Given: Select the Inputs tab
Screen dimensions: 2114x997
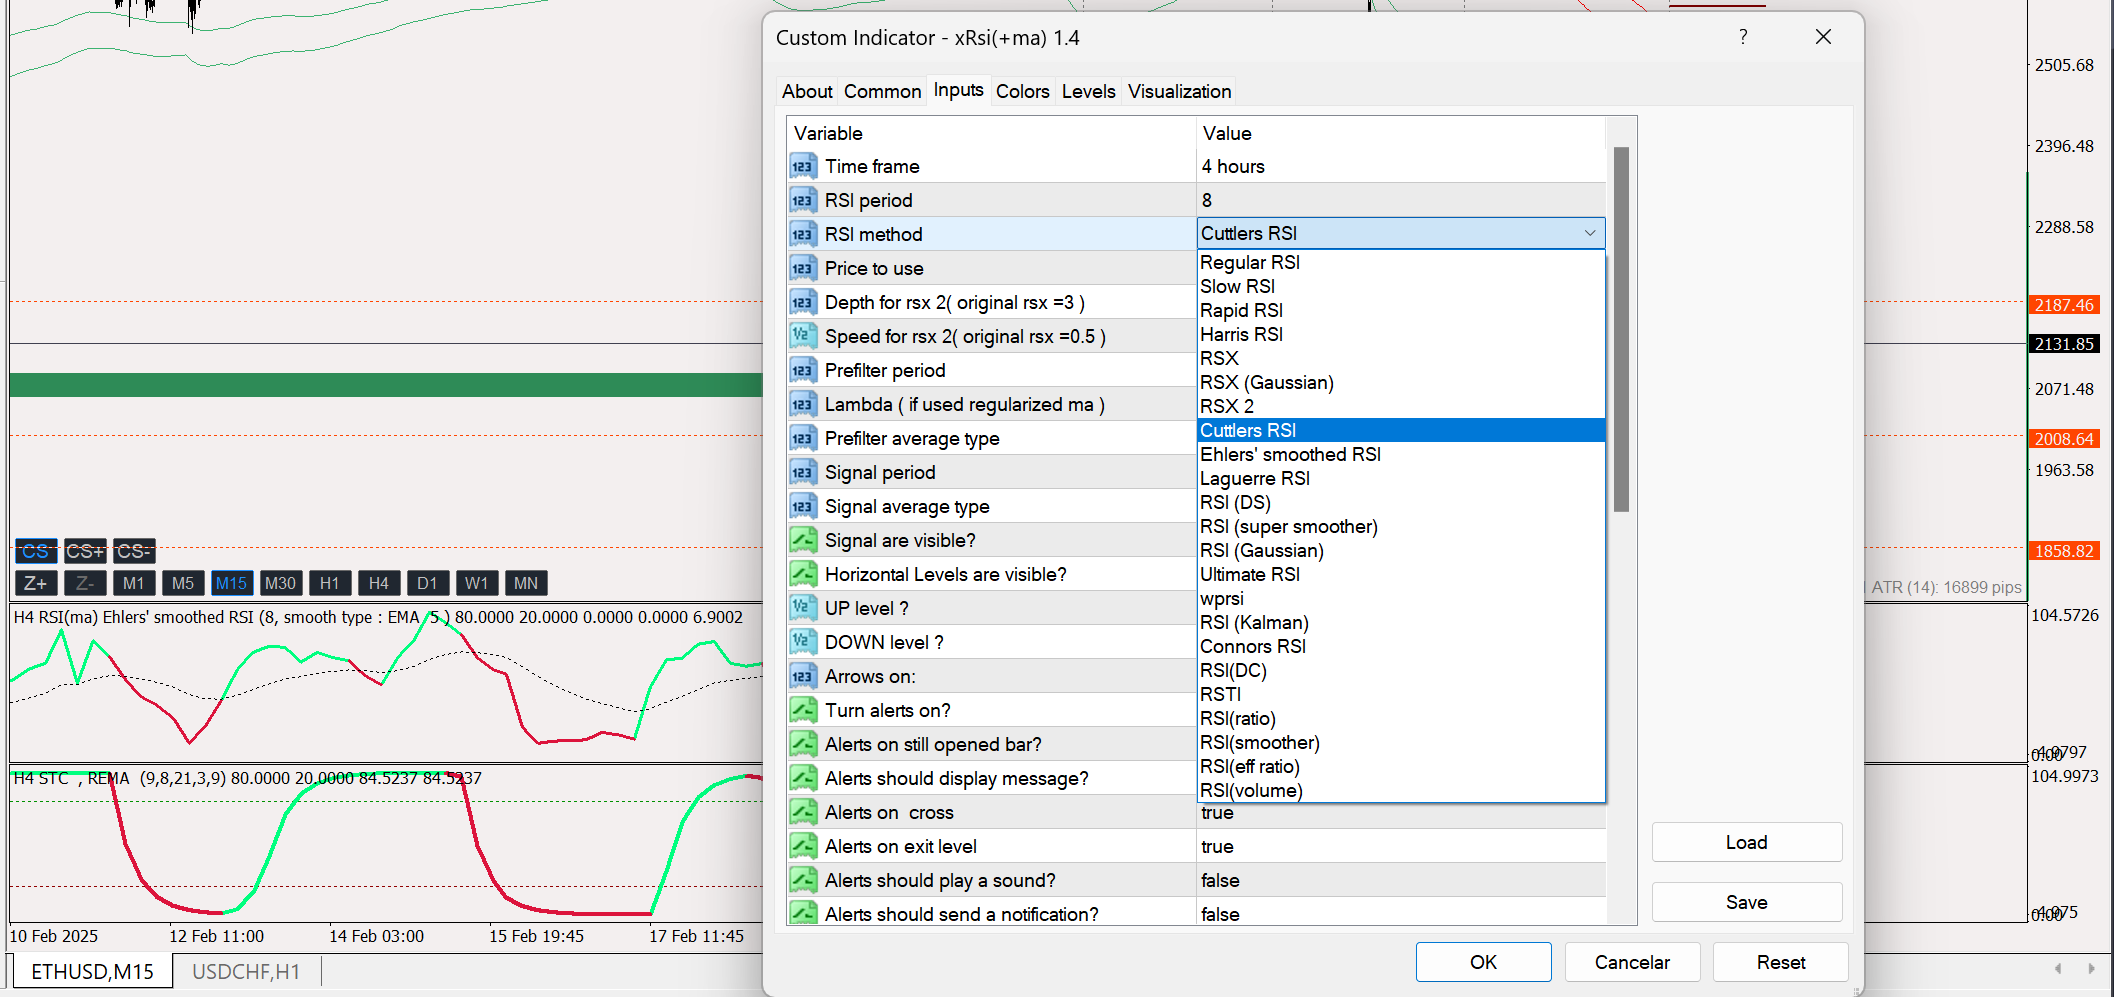Looking at the screenshot, I should click(958, 90).
